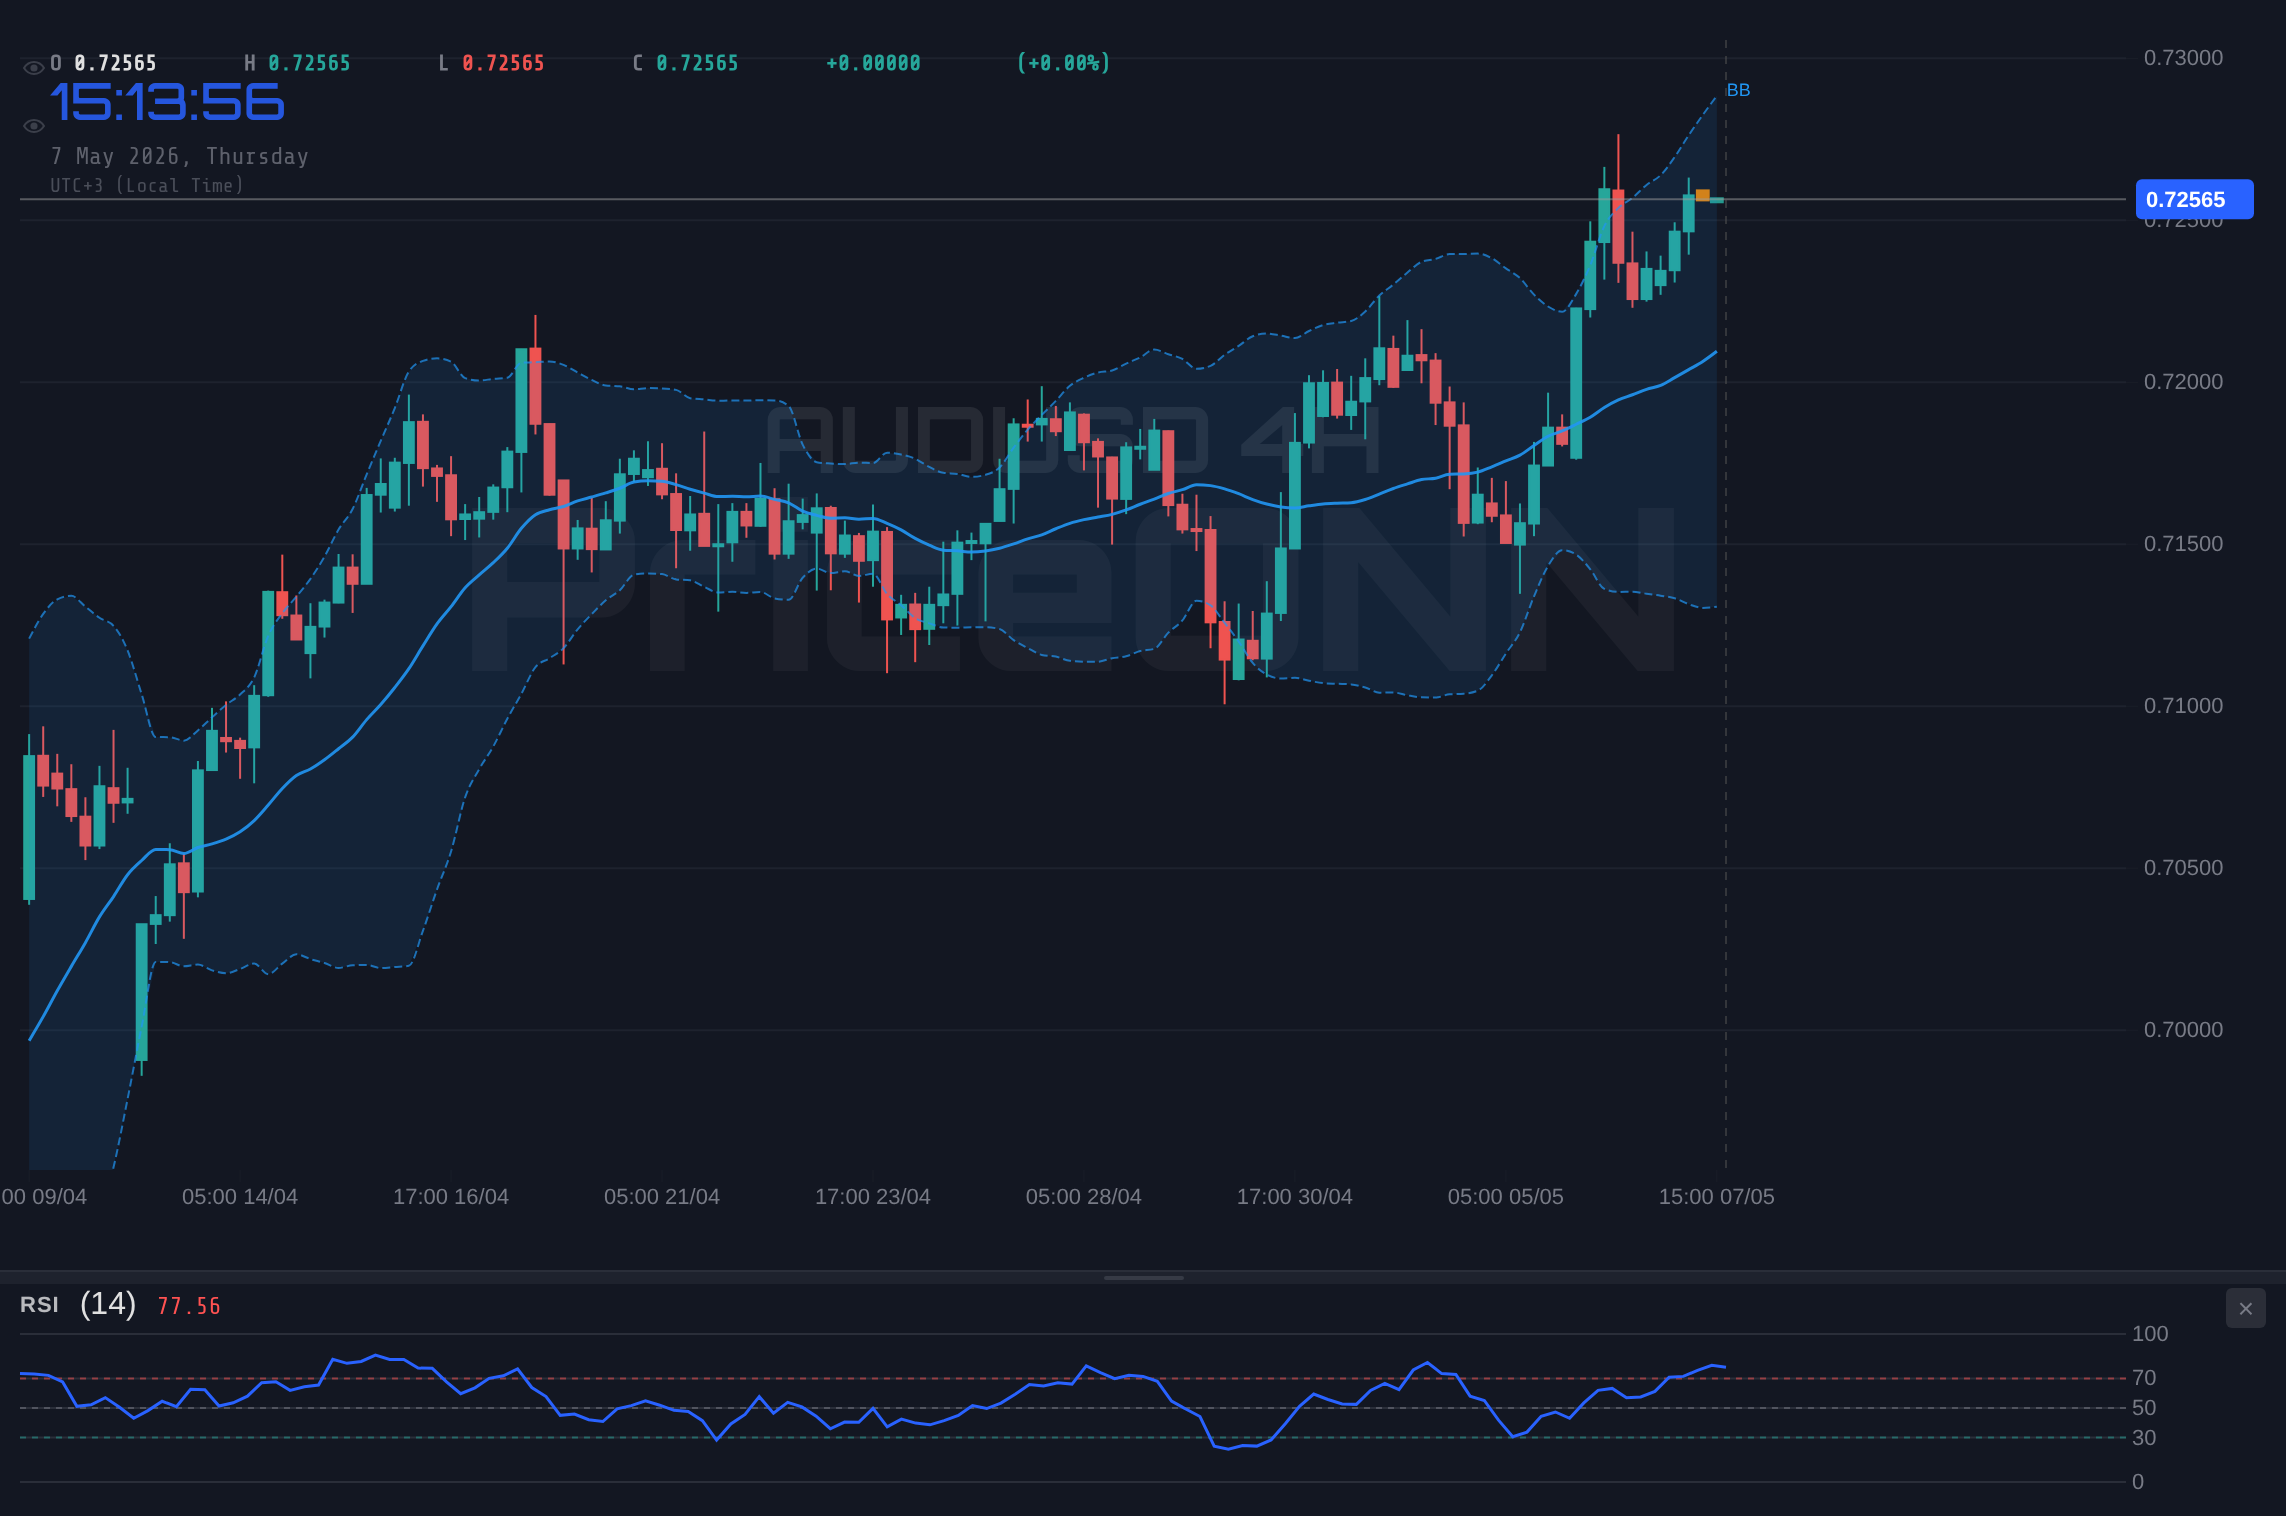This screenshot has height=1516, width=2286.
Task: Select the current price tag 0.72565
Action: click(x=2194, y=199)
